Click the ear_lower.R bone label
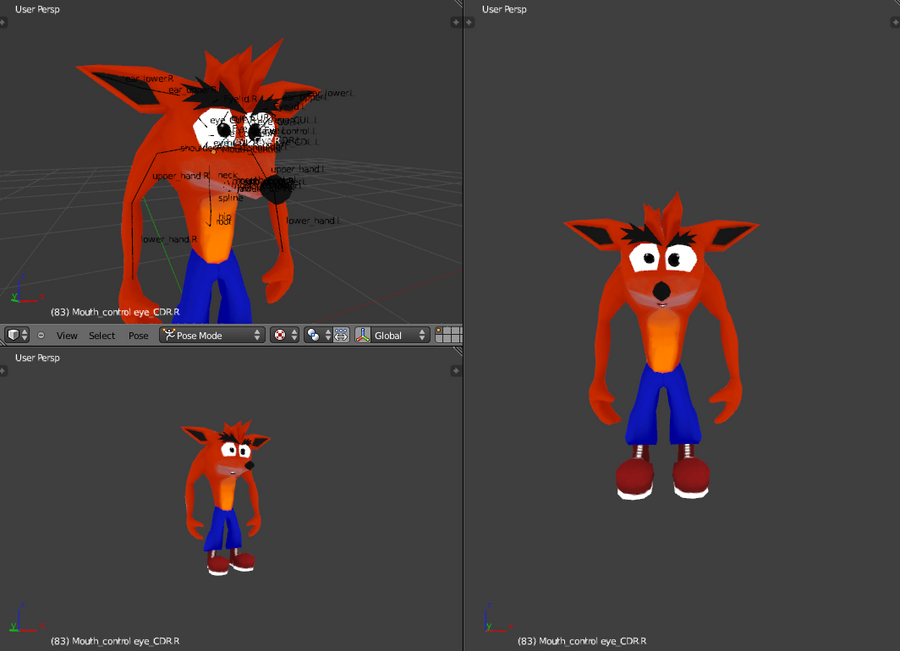Screen dimensions: 900x651 click(149, 79)
